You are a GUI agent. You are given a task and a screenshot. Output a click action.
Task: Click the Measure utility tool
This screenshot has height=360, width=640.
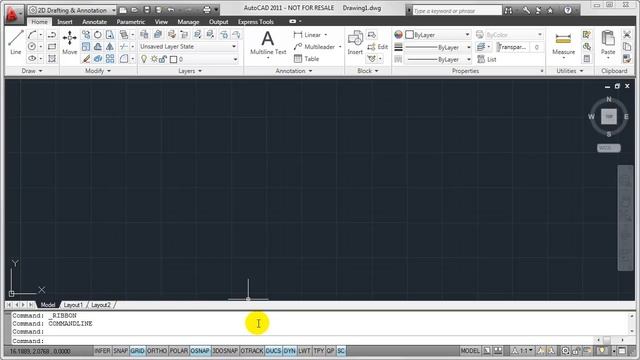tap(563, 43)
